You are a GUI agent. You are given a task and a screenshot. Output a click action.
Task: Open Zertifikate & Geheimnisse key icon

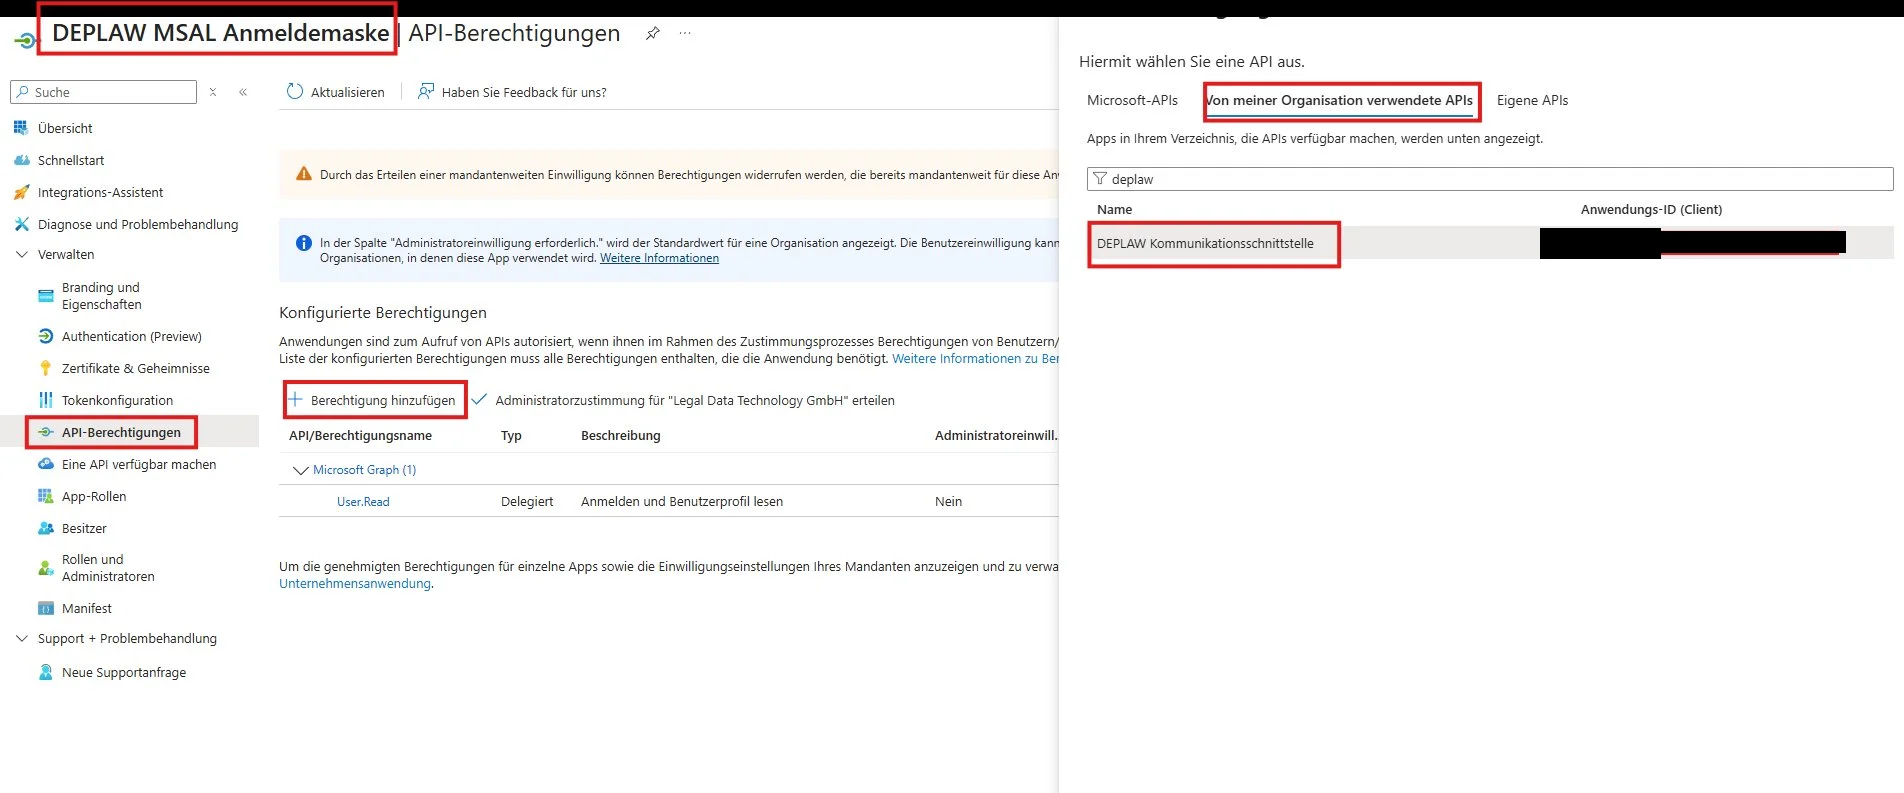(45, 368)
